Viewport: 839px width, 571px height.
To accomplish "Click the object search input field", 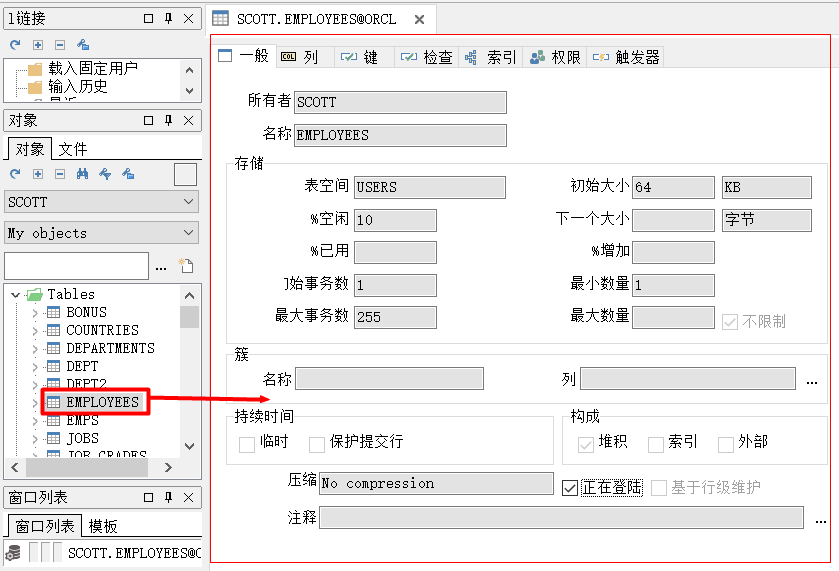I will pyautogui.click(x=77, y=266).
